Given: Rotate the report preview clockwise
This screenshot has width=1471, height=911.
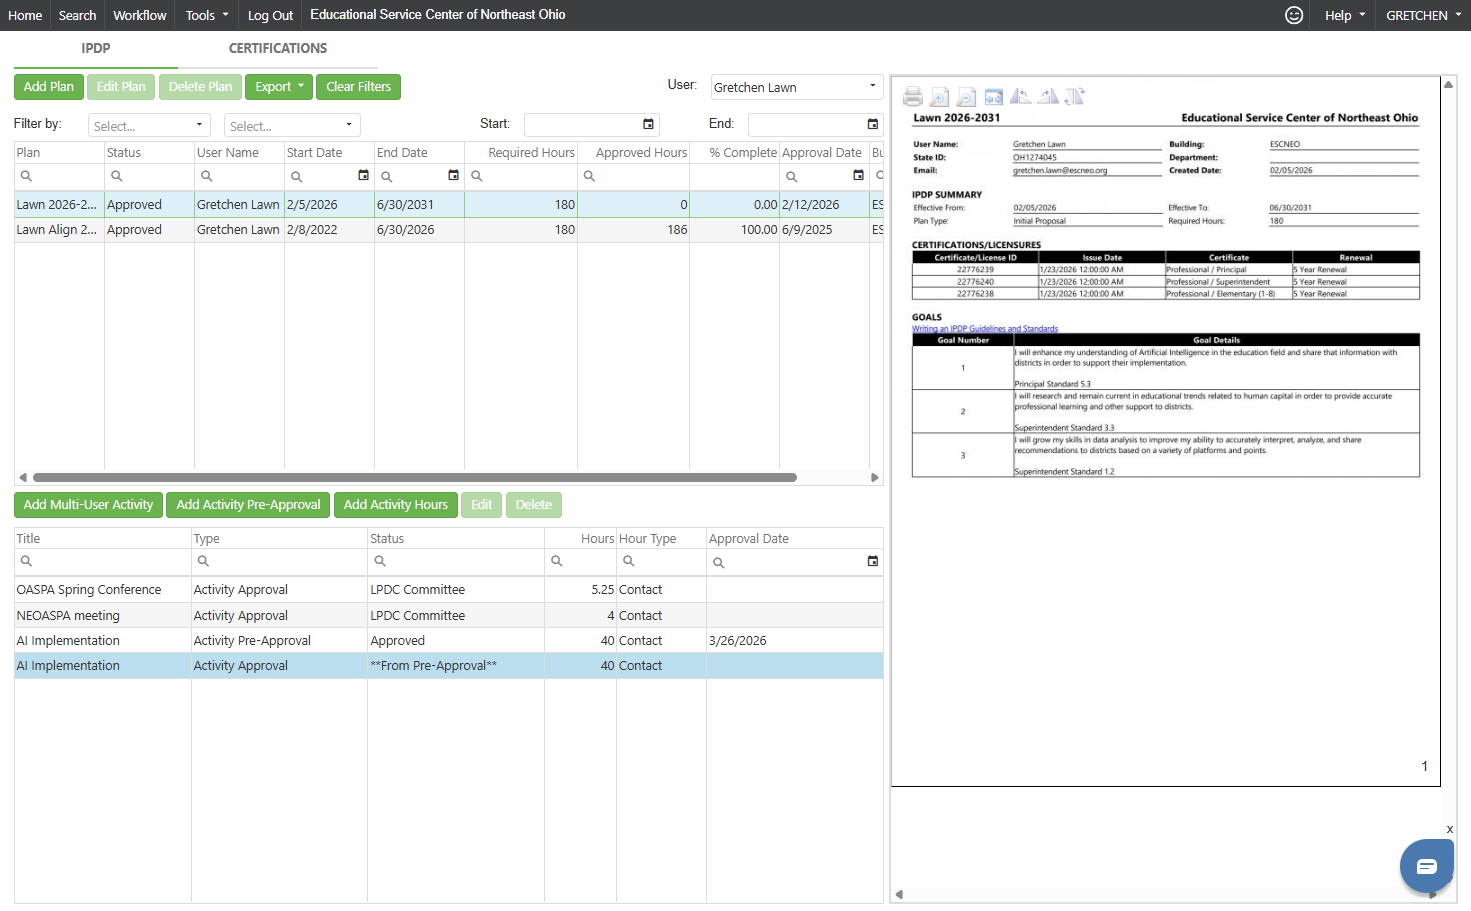Looking at the screenshot, I should point(1048,96).
